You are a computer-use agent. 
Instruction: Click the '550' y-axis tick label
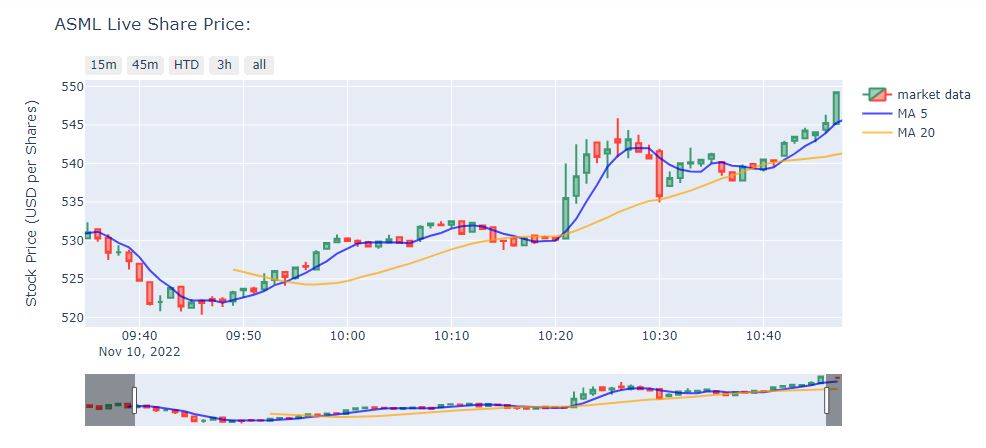[x=72, y=87]
